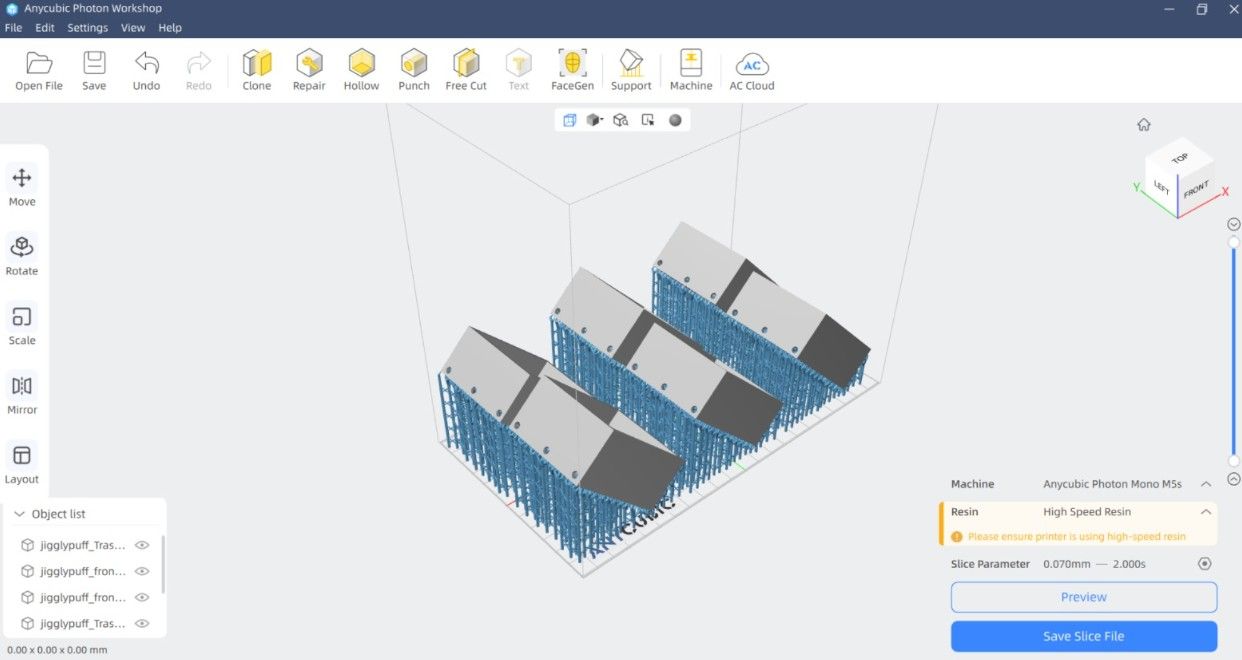Open the Edit menu
The height and width of the screenshot is (660, 1242).
(45, 28)
